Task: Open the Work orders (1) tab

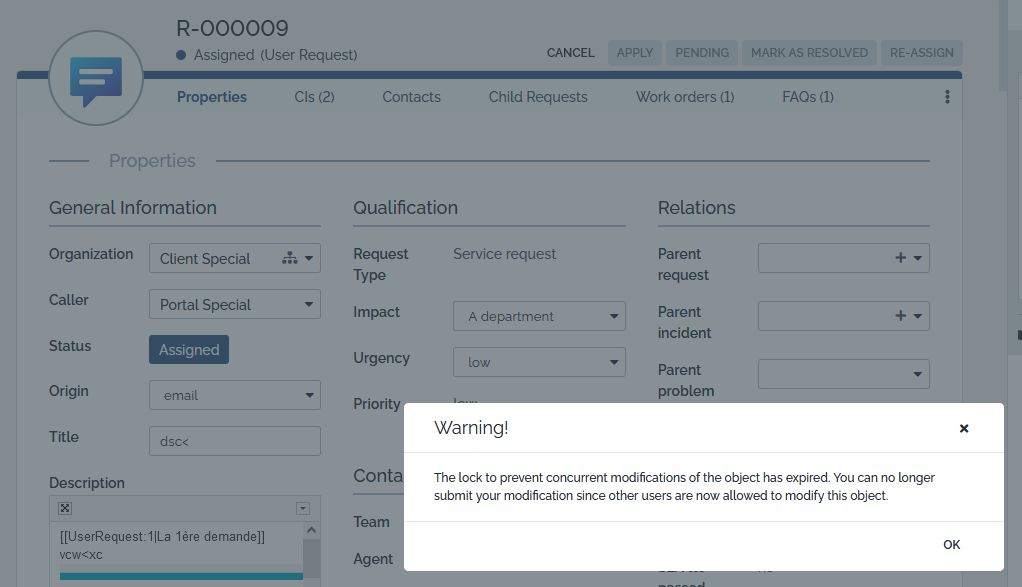Action: [x=685, y=97]
